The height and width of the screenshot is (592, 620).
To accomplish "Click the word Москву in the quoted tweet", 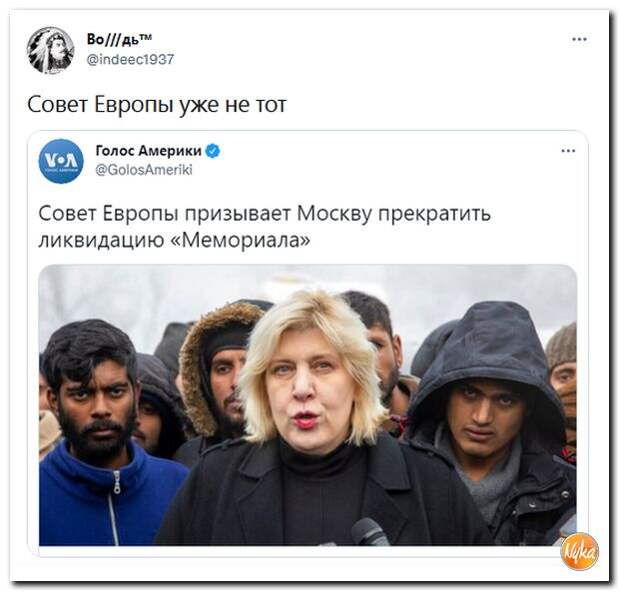I will tap(335, 214).
